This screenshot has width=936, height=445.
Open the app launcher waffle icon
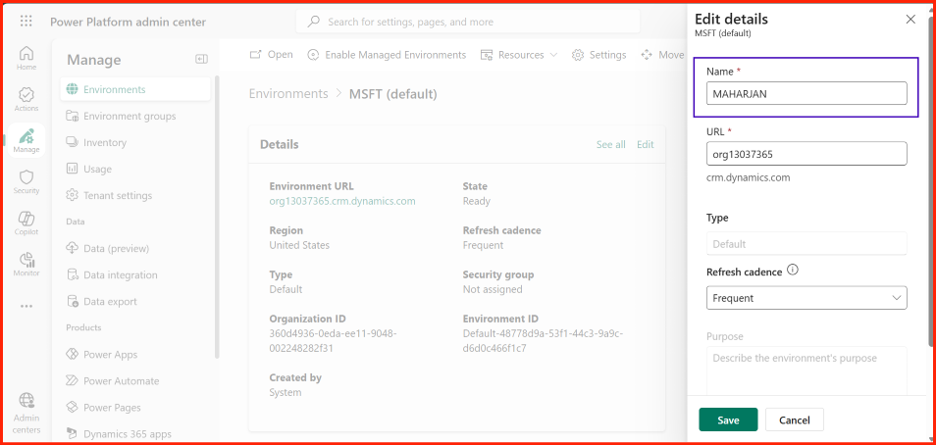26,22
